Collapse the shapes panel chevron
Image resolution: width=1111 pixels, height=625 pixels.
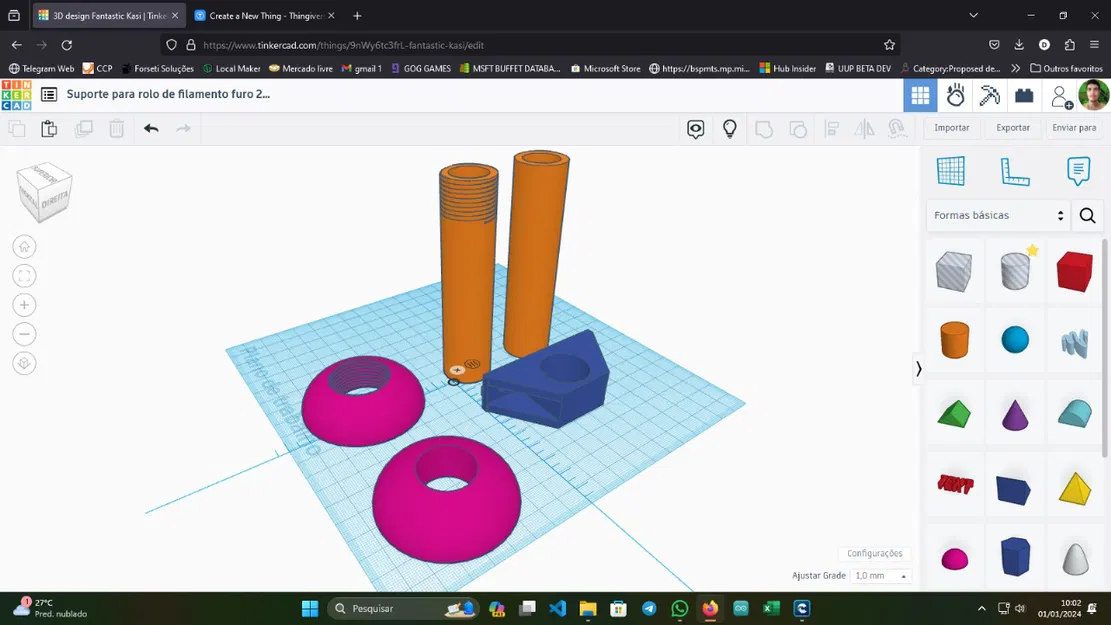point(918,368)
